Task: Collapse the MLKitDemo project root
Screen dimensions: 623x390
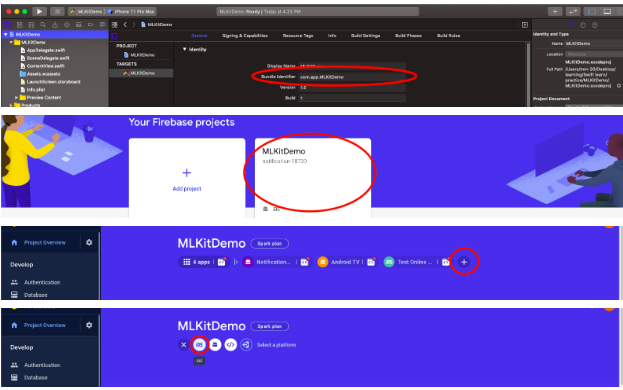Action: coord(6,35)
